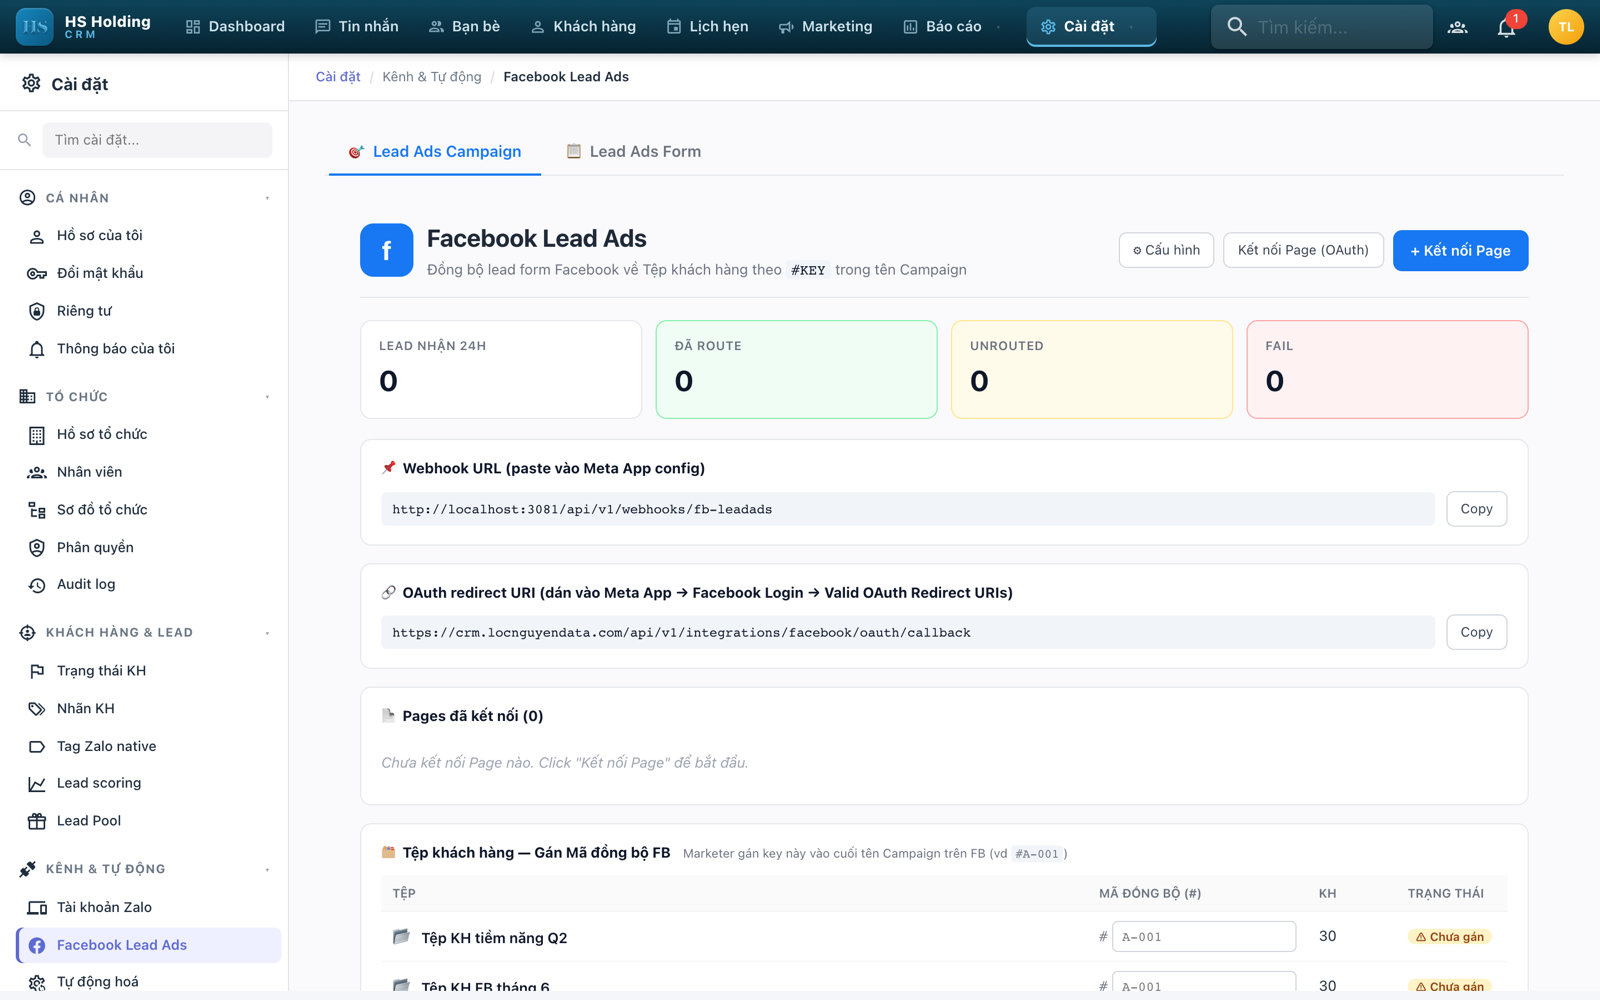Click the Thông báo của tôi bell icon
Viewport: 1600px width, 1000px height.
(37, 349)
